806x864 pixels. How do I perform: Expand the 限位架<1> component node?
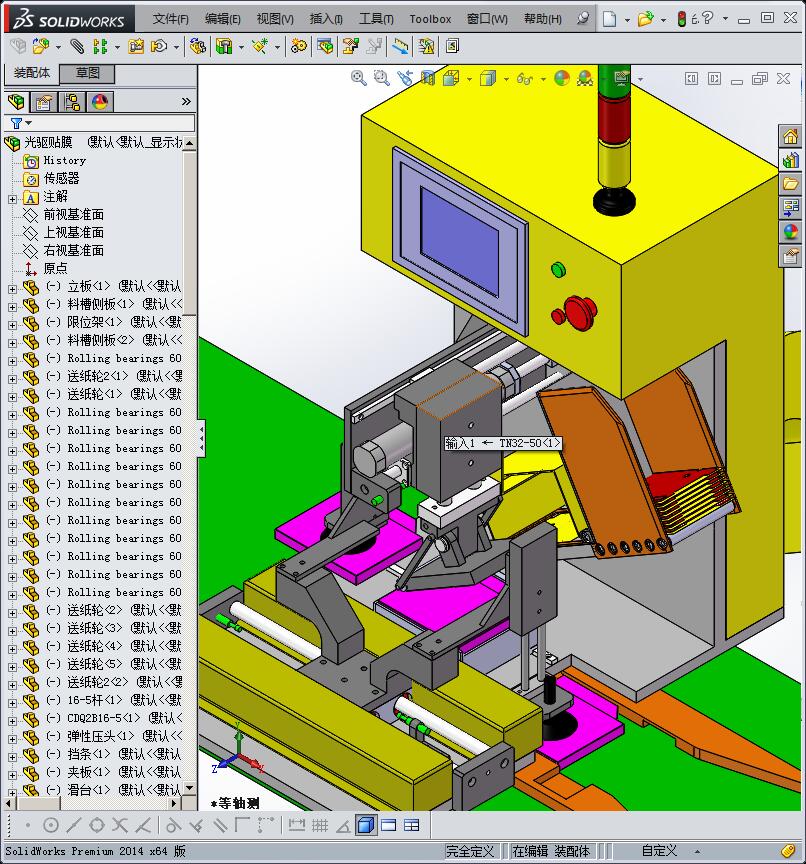click(x=12, y=325)
